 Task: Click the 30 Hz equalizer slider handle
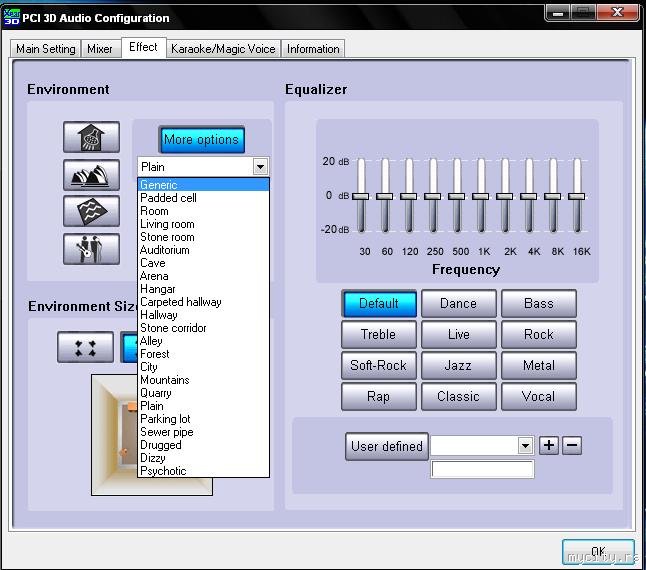(360, 196)
